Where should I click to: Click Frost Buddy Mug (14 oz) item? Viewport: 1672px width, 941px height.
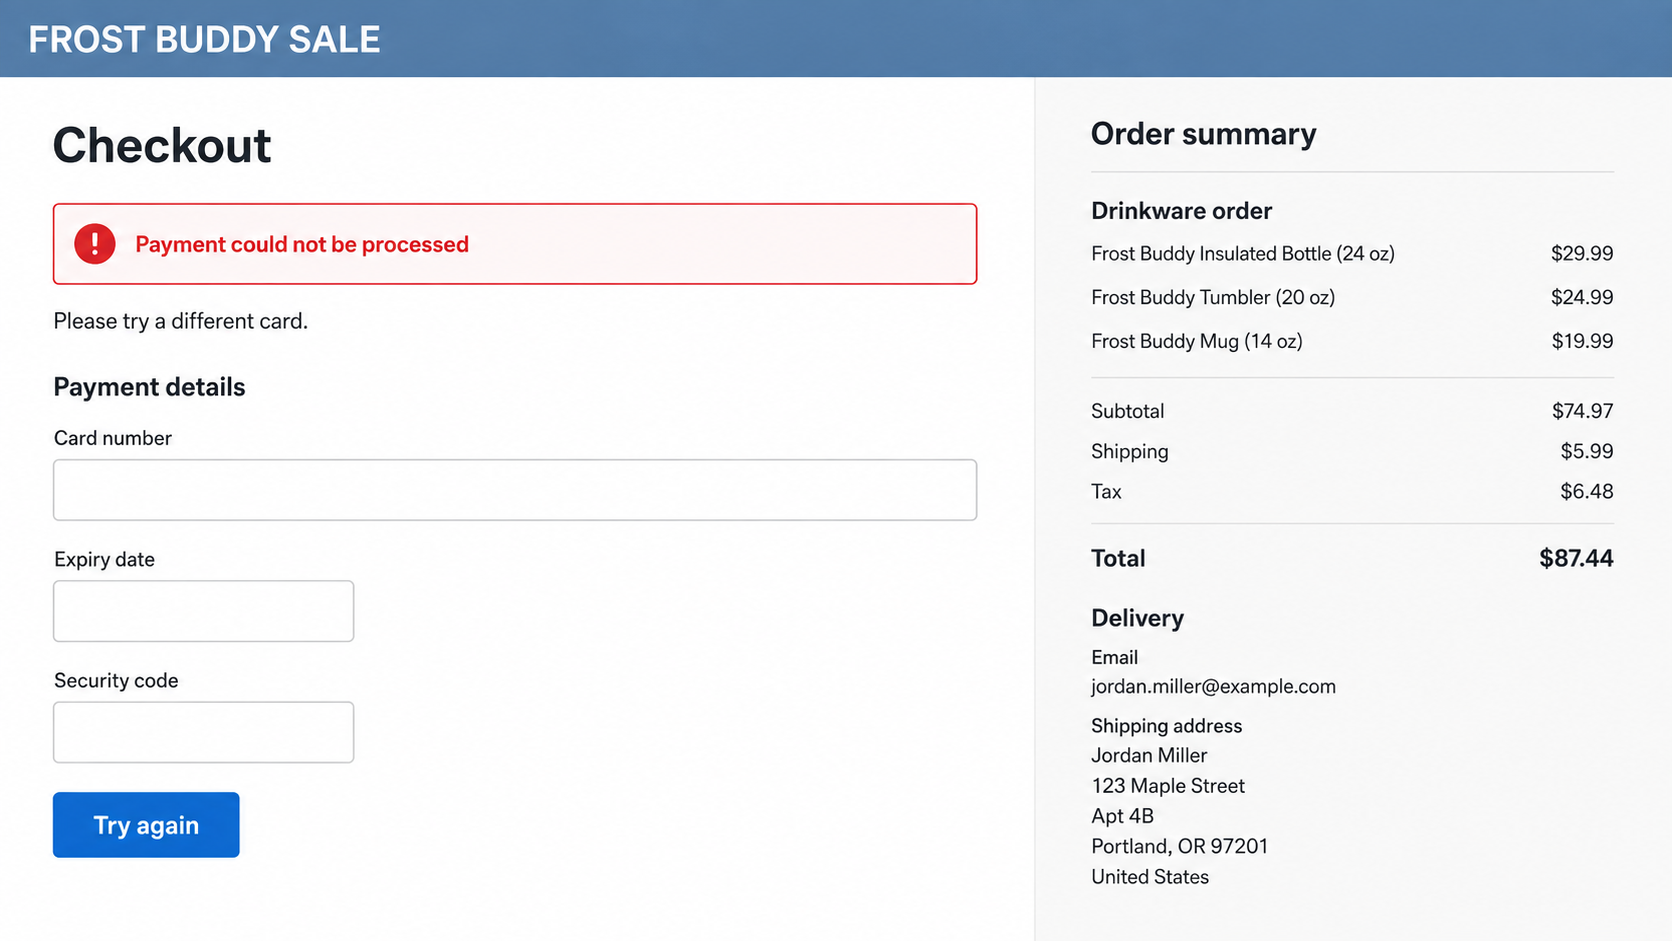[x=1197, y=341]
